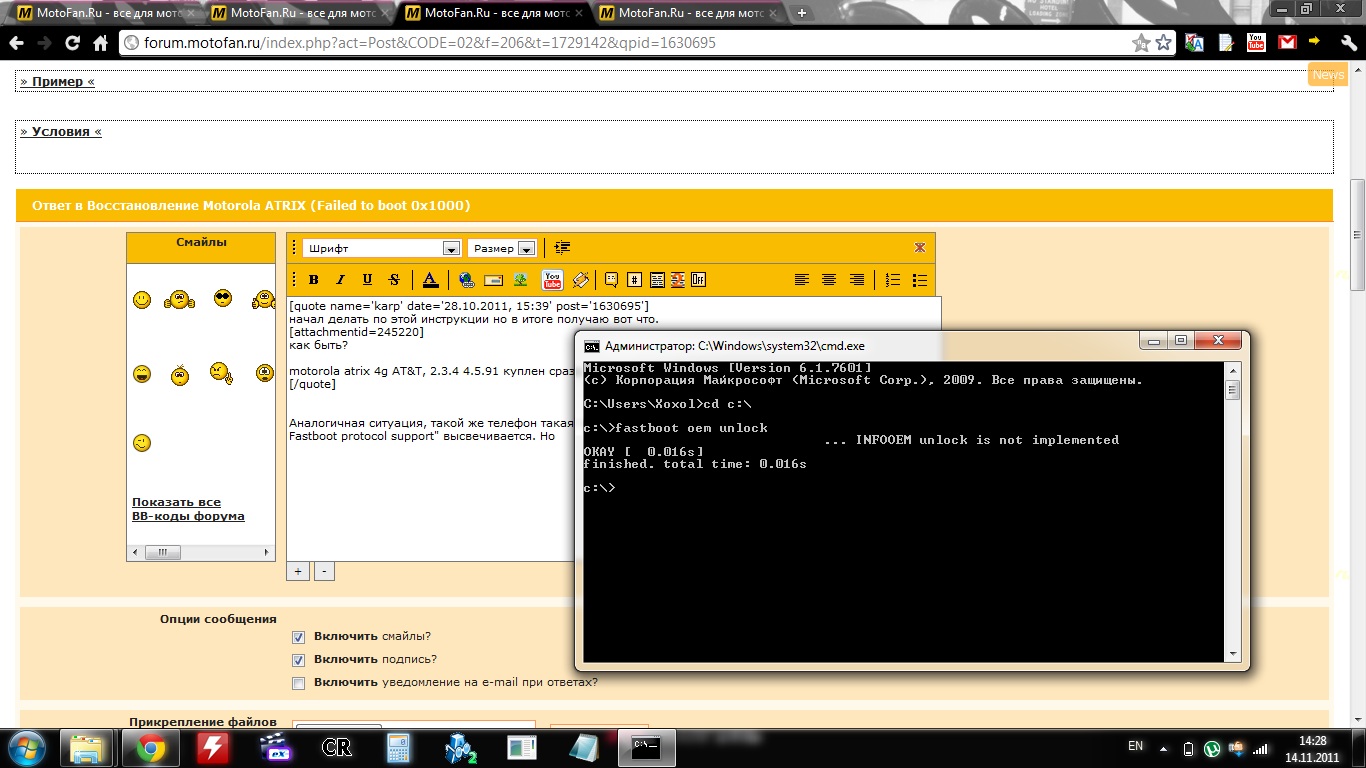The width and height of the screenshot is (1366, 768).
Task: Click Показать все smileys link
Action: [x=176, y=502]
